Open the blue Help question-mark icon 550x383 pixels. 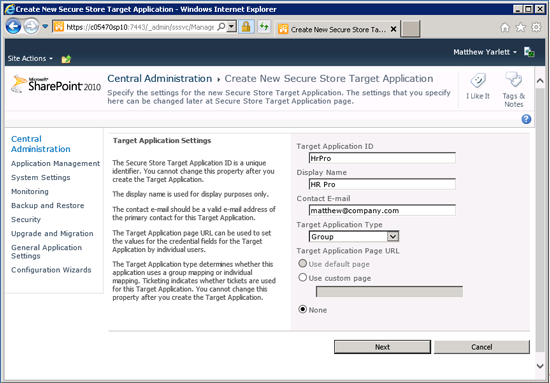526,119
